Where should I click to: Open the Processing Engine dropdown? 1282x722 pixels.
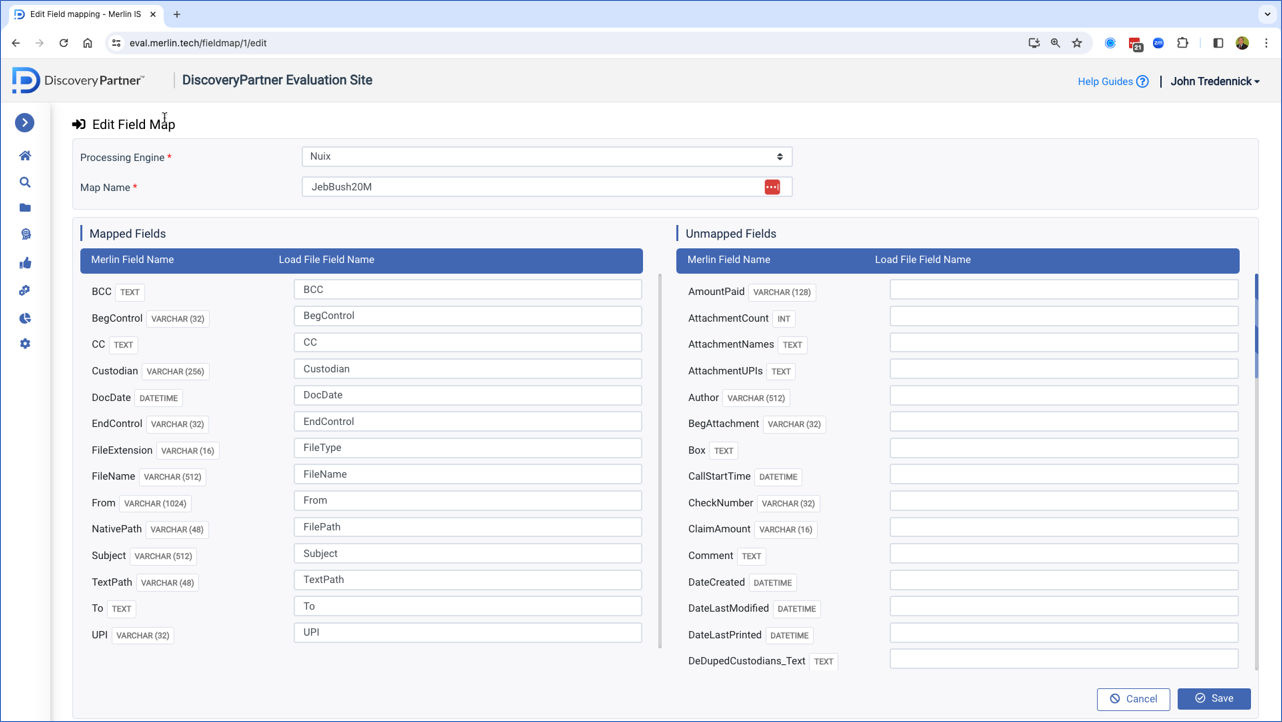[546, 157]
